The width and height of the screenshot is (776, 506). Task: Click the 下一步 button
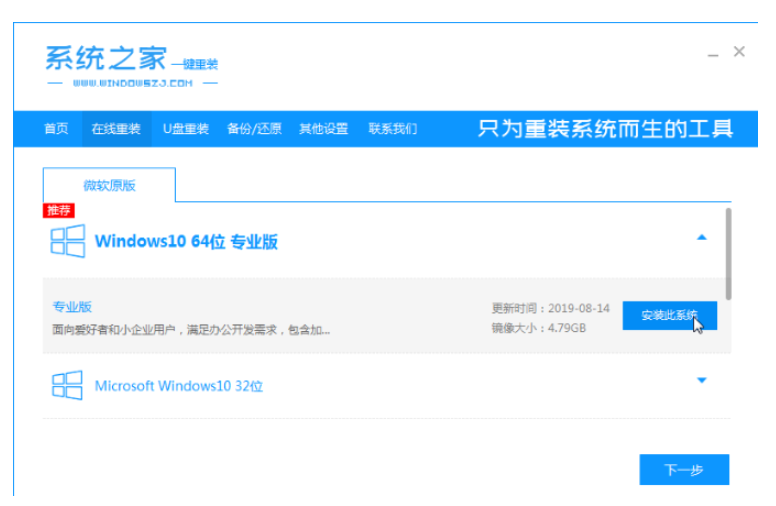(x=684, y=469)
